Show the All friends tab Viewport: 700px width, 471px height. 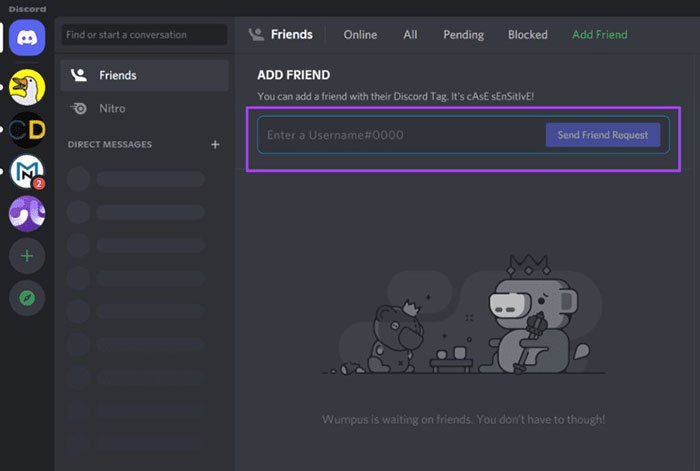coord(410,35)
